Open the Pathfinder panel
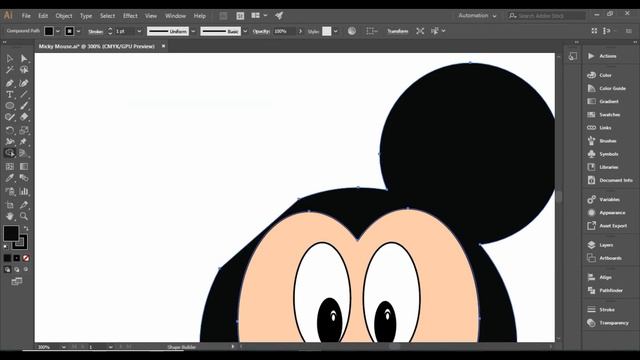Viewport: 640px width, 360px height. tap(611, 291)
